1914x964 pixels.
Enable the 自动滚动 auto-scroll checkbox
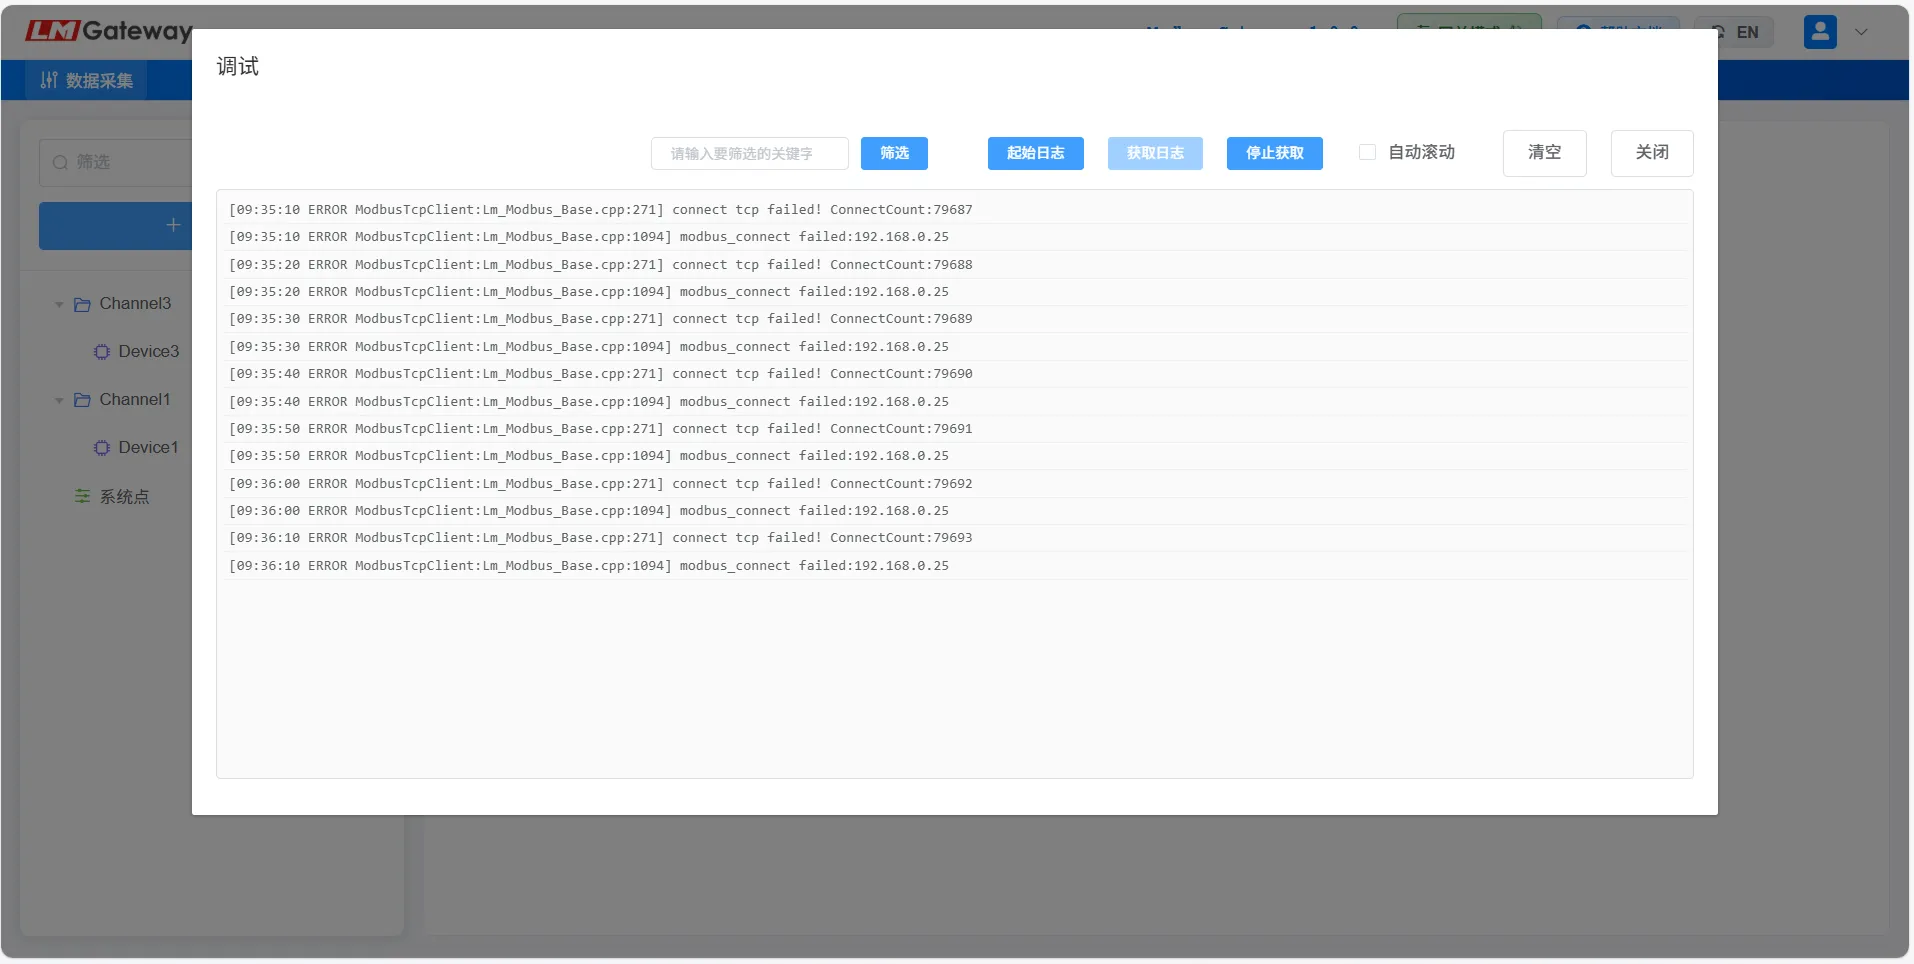1367,153
